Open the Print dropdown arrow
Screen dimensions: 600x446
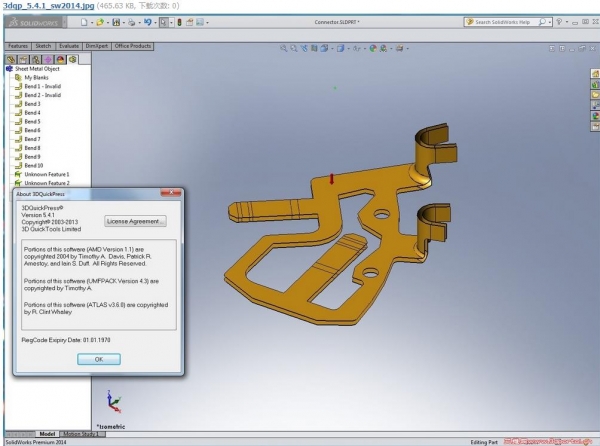click(139, 23)
